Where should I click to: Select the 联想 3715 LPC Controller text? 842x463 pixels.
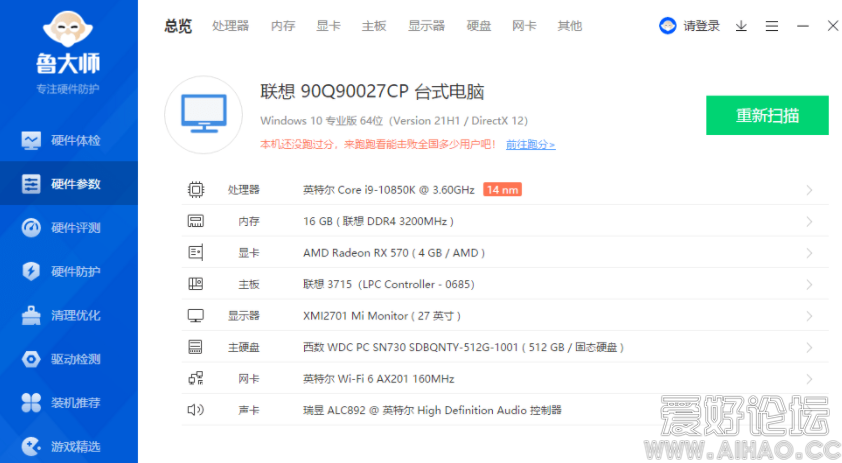[x=389, y=284]
